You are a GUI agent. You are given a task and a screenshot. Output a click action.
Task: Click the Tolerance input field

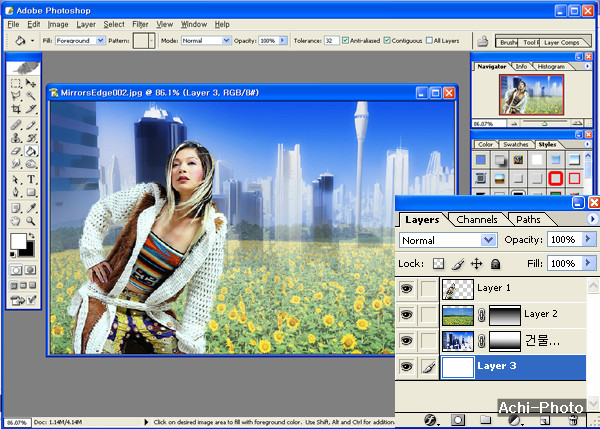(331, 41)
